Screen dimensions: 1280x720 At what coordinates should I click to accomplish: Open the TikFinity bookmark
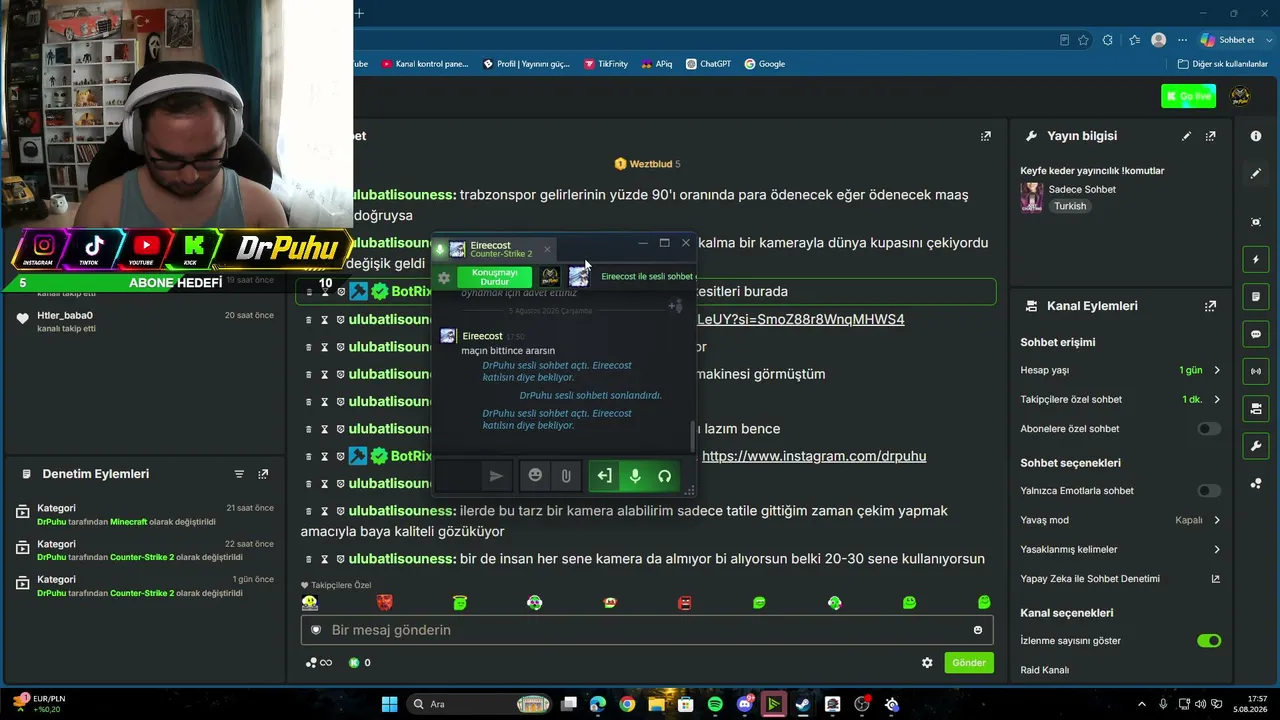(x=606, y=64)
